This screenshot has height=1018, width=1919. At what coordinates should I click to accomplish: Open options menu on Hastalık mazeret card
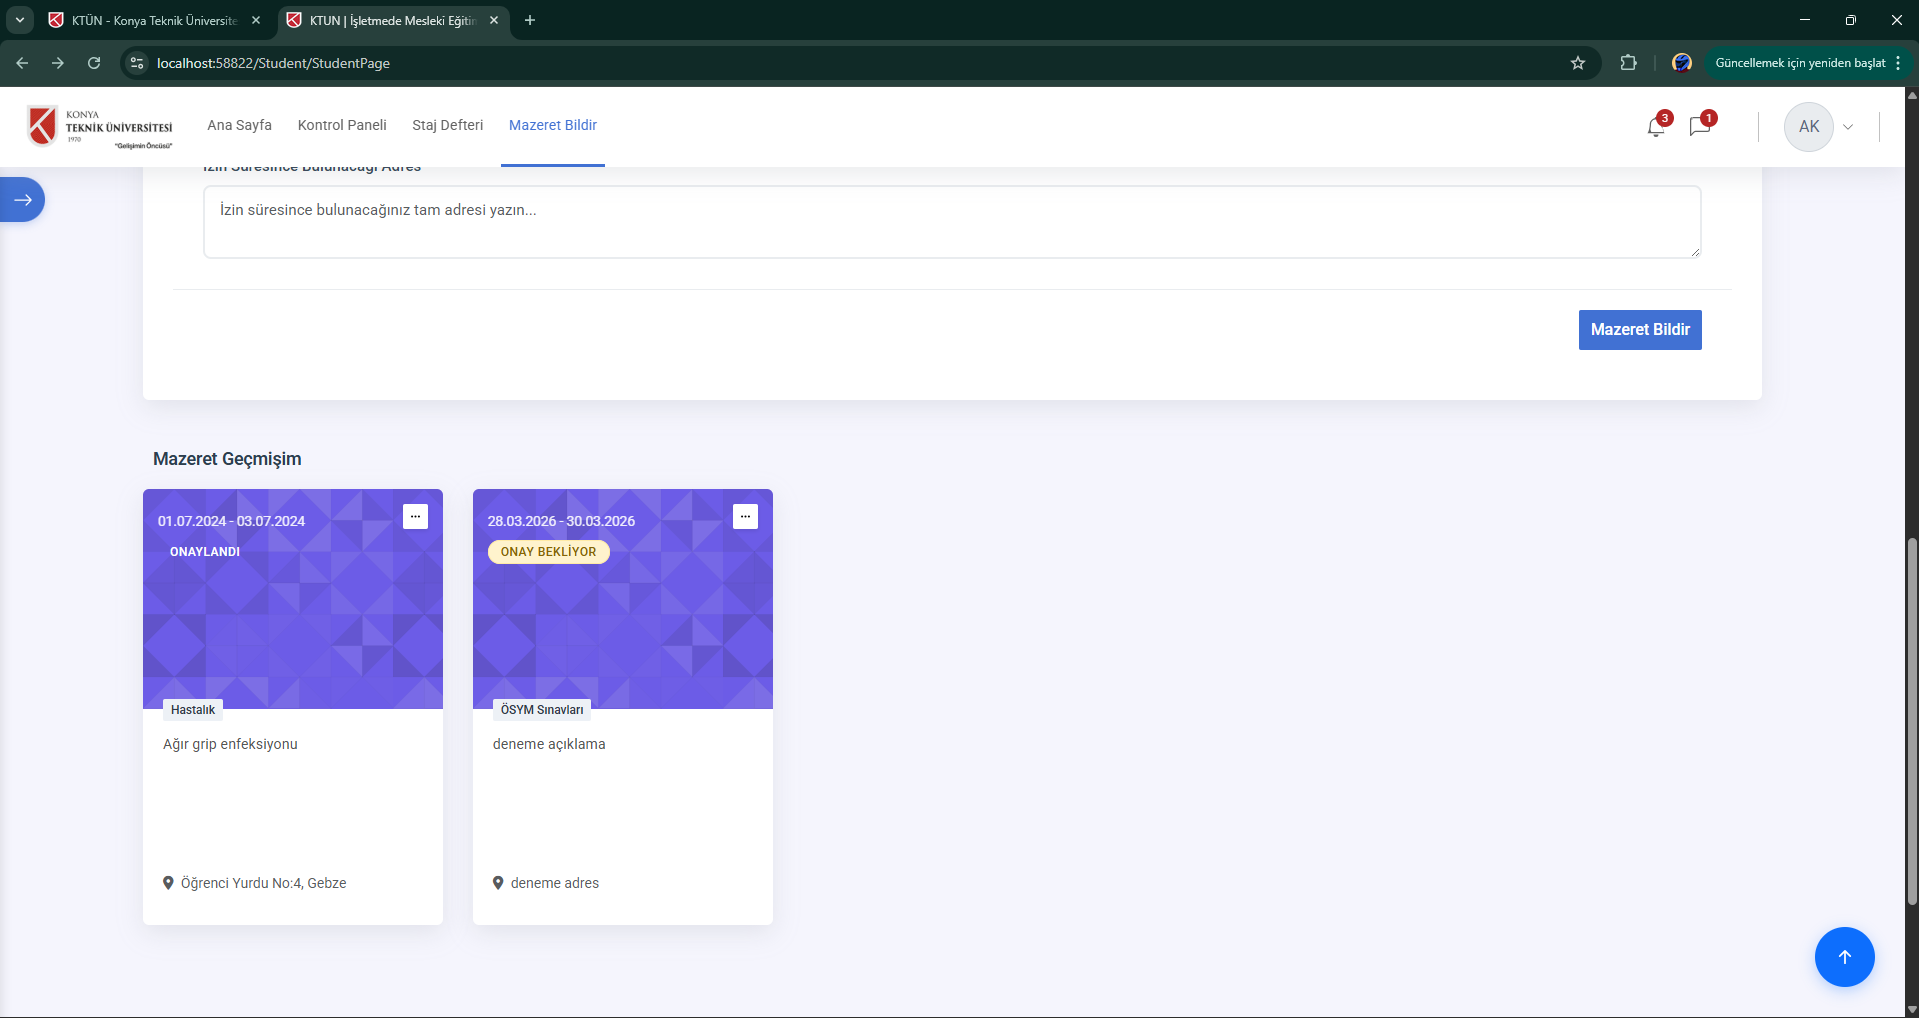click(x=415, y=516)
